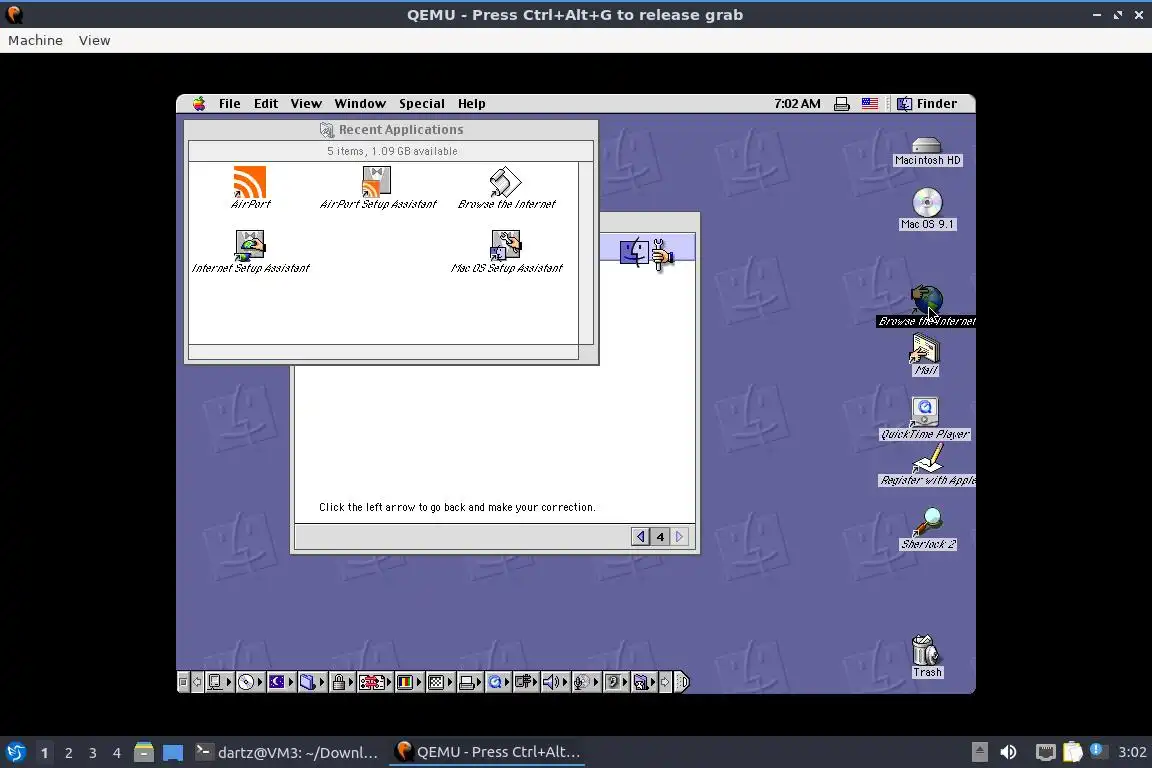Viewport: 1152px width, 768px height.
Task: Click the printer selector control strip module
Action: pyautogui.click(x=467, y=682)
